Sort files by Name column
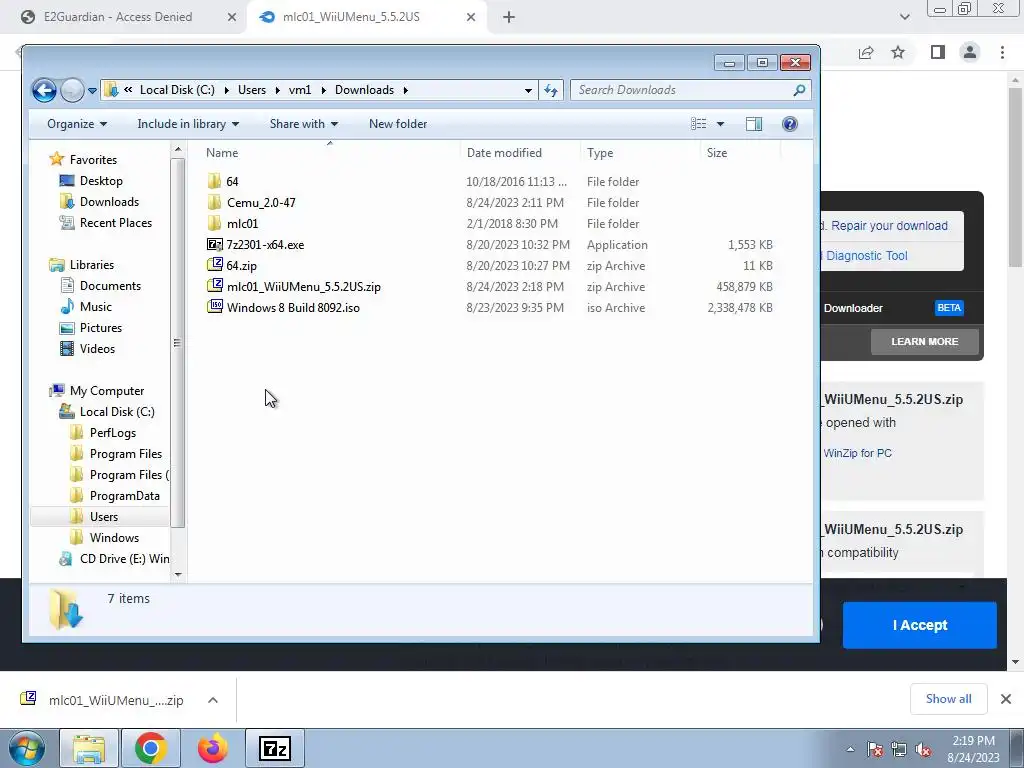 tap(222, 153)
